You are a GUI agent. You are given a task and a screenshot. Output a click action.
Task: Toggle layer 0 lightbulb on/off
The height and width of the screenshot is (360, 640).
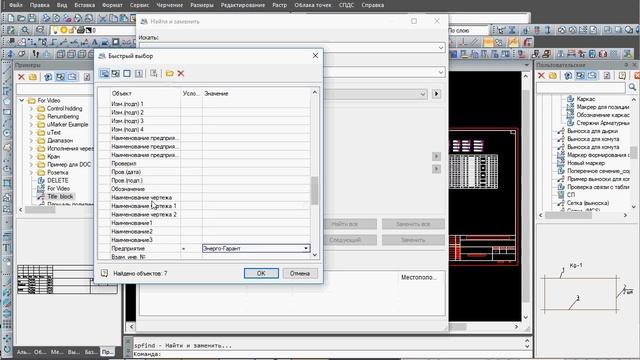pos(55,30)
